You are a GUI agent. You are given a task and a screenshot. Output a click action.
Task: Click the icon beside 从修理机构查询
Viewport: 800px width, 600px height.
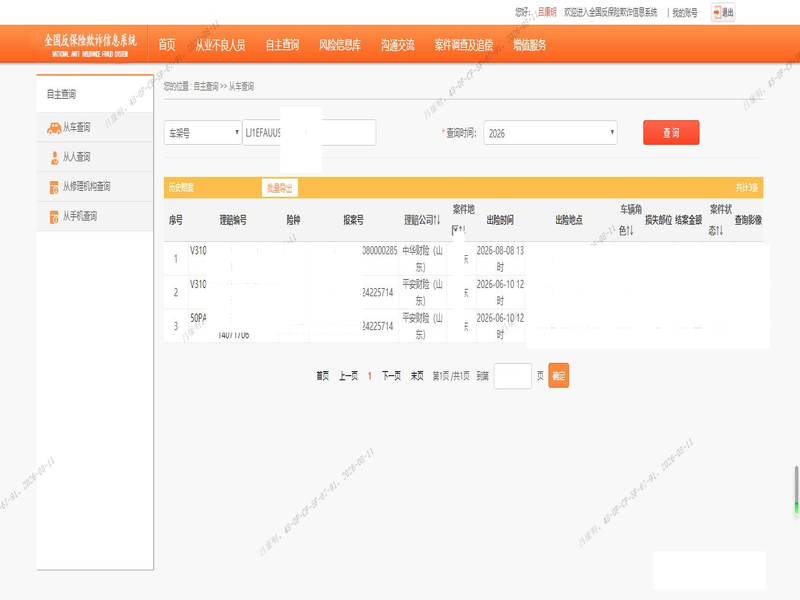point(54,187)
